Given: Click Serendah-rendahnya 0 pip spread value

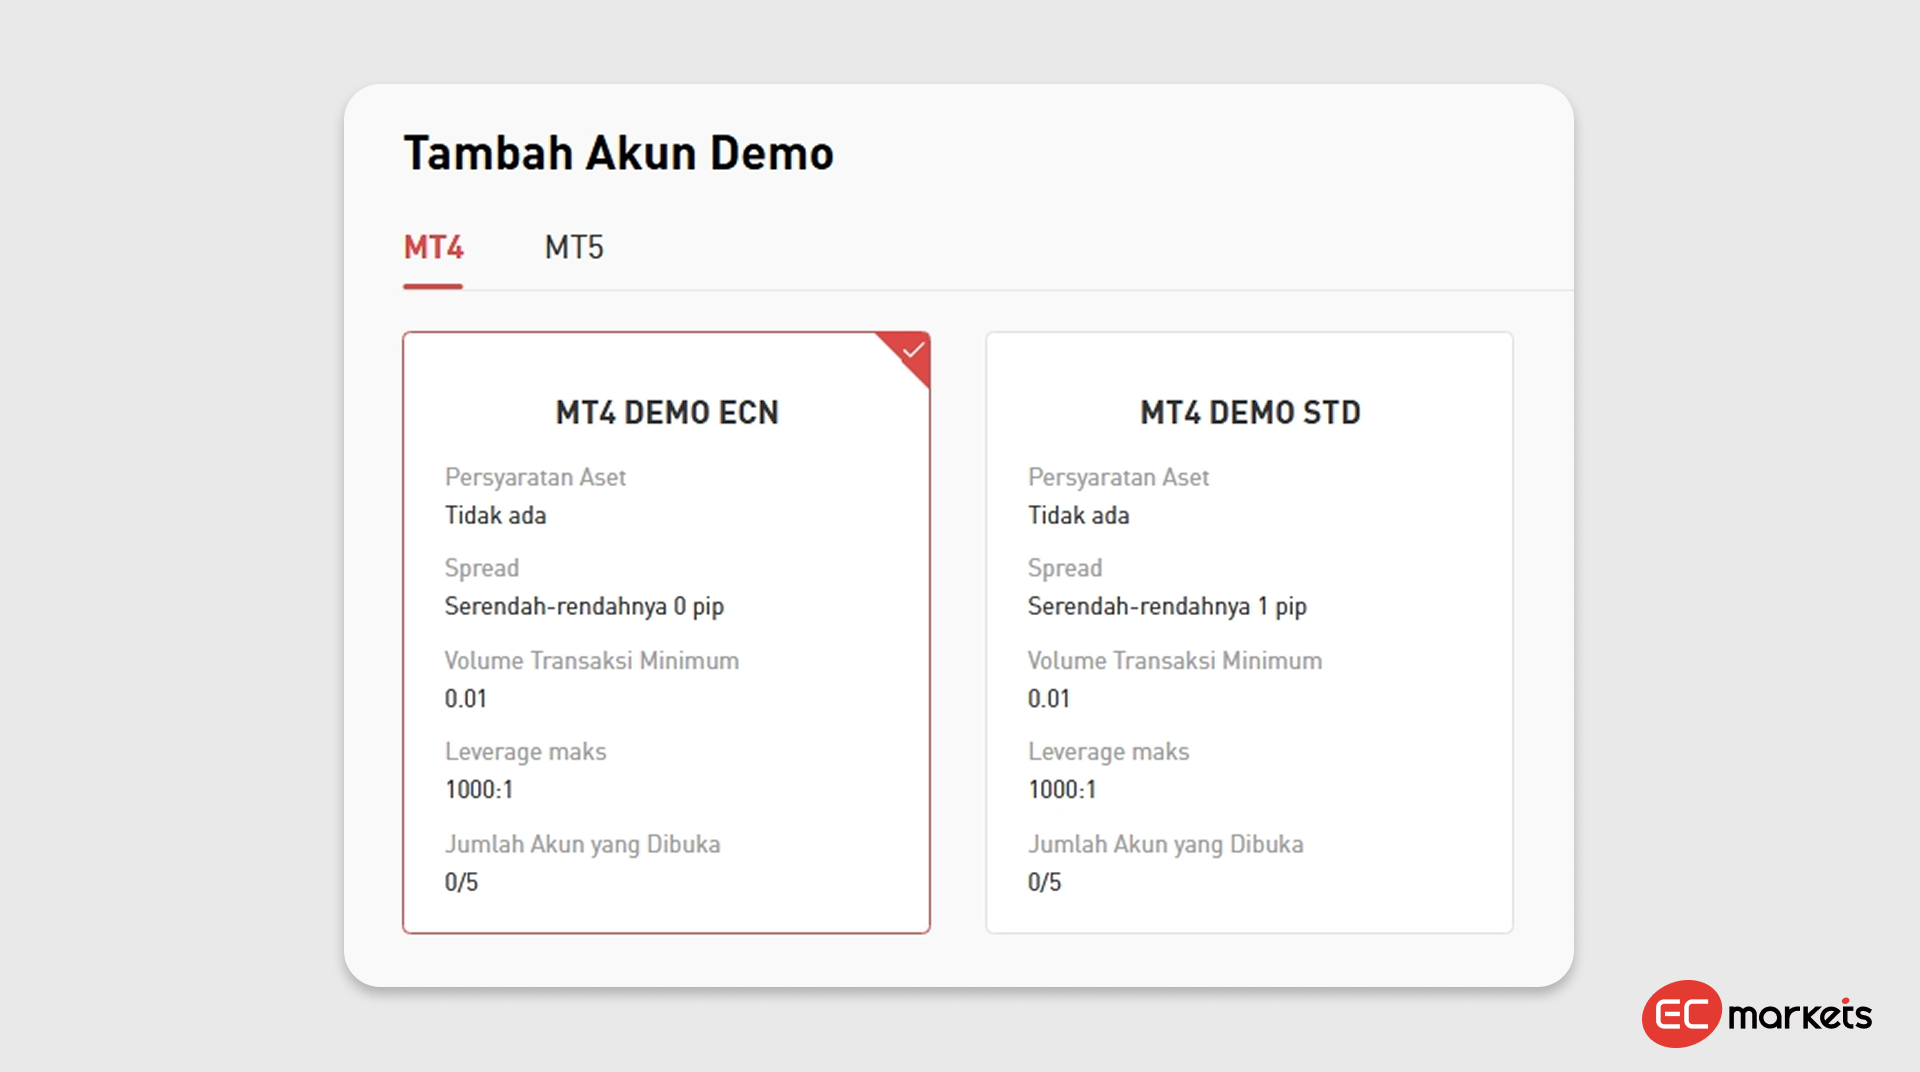Looking at the screenshot, I should [584, 606].
